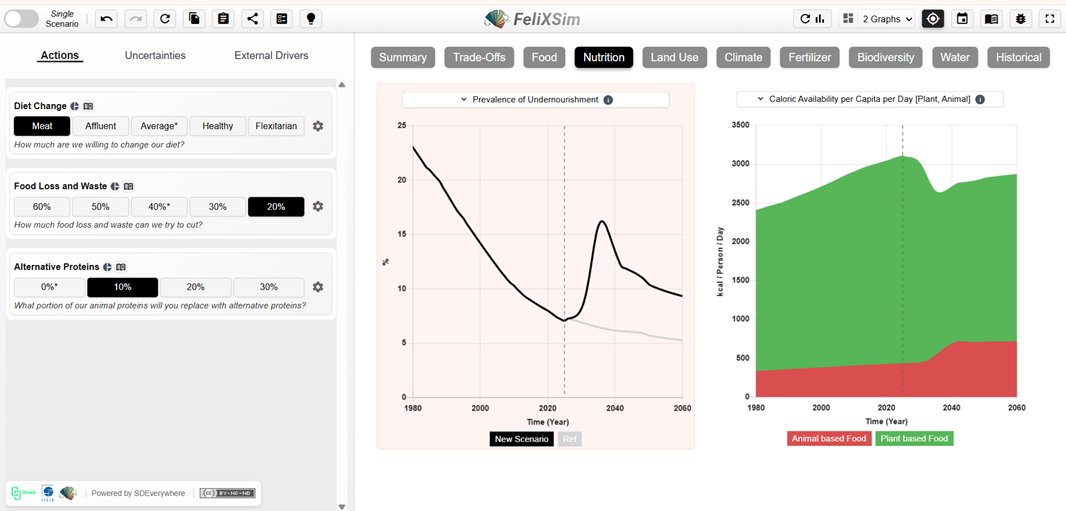Click the Plant based Food legend swatch
This screenshot has height=511, width=1066.
[x=914, y=439]
